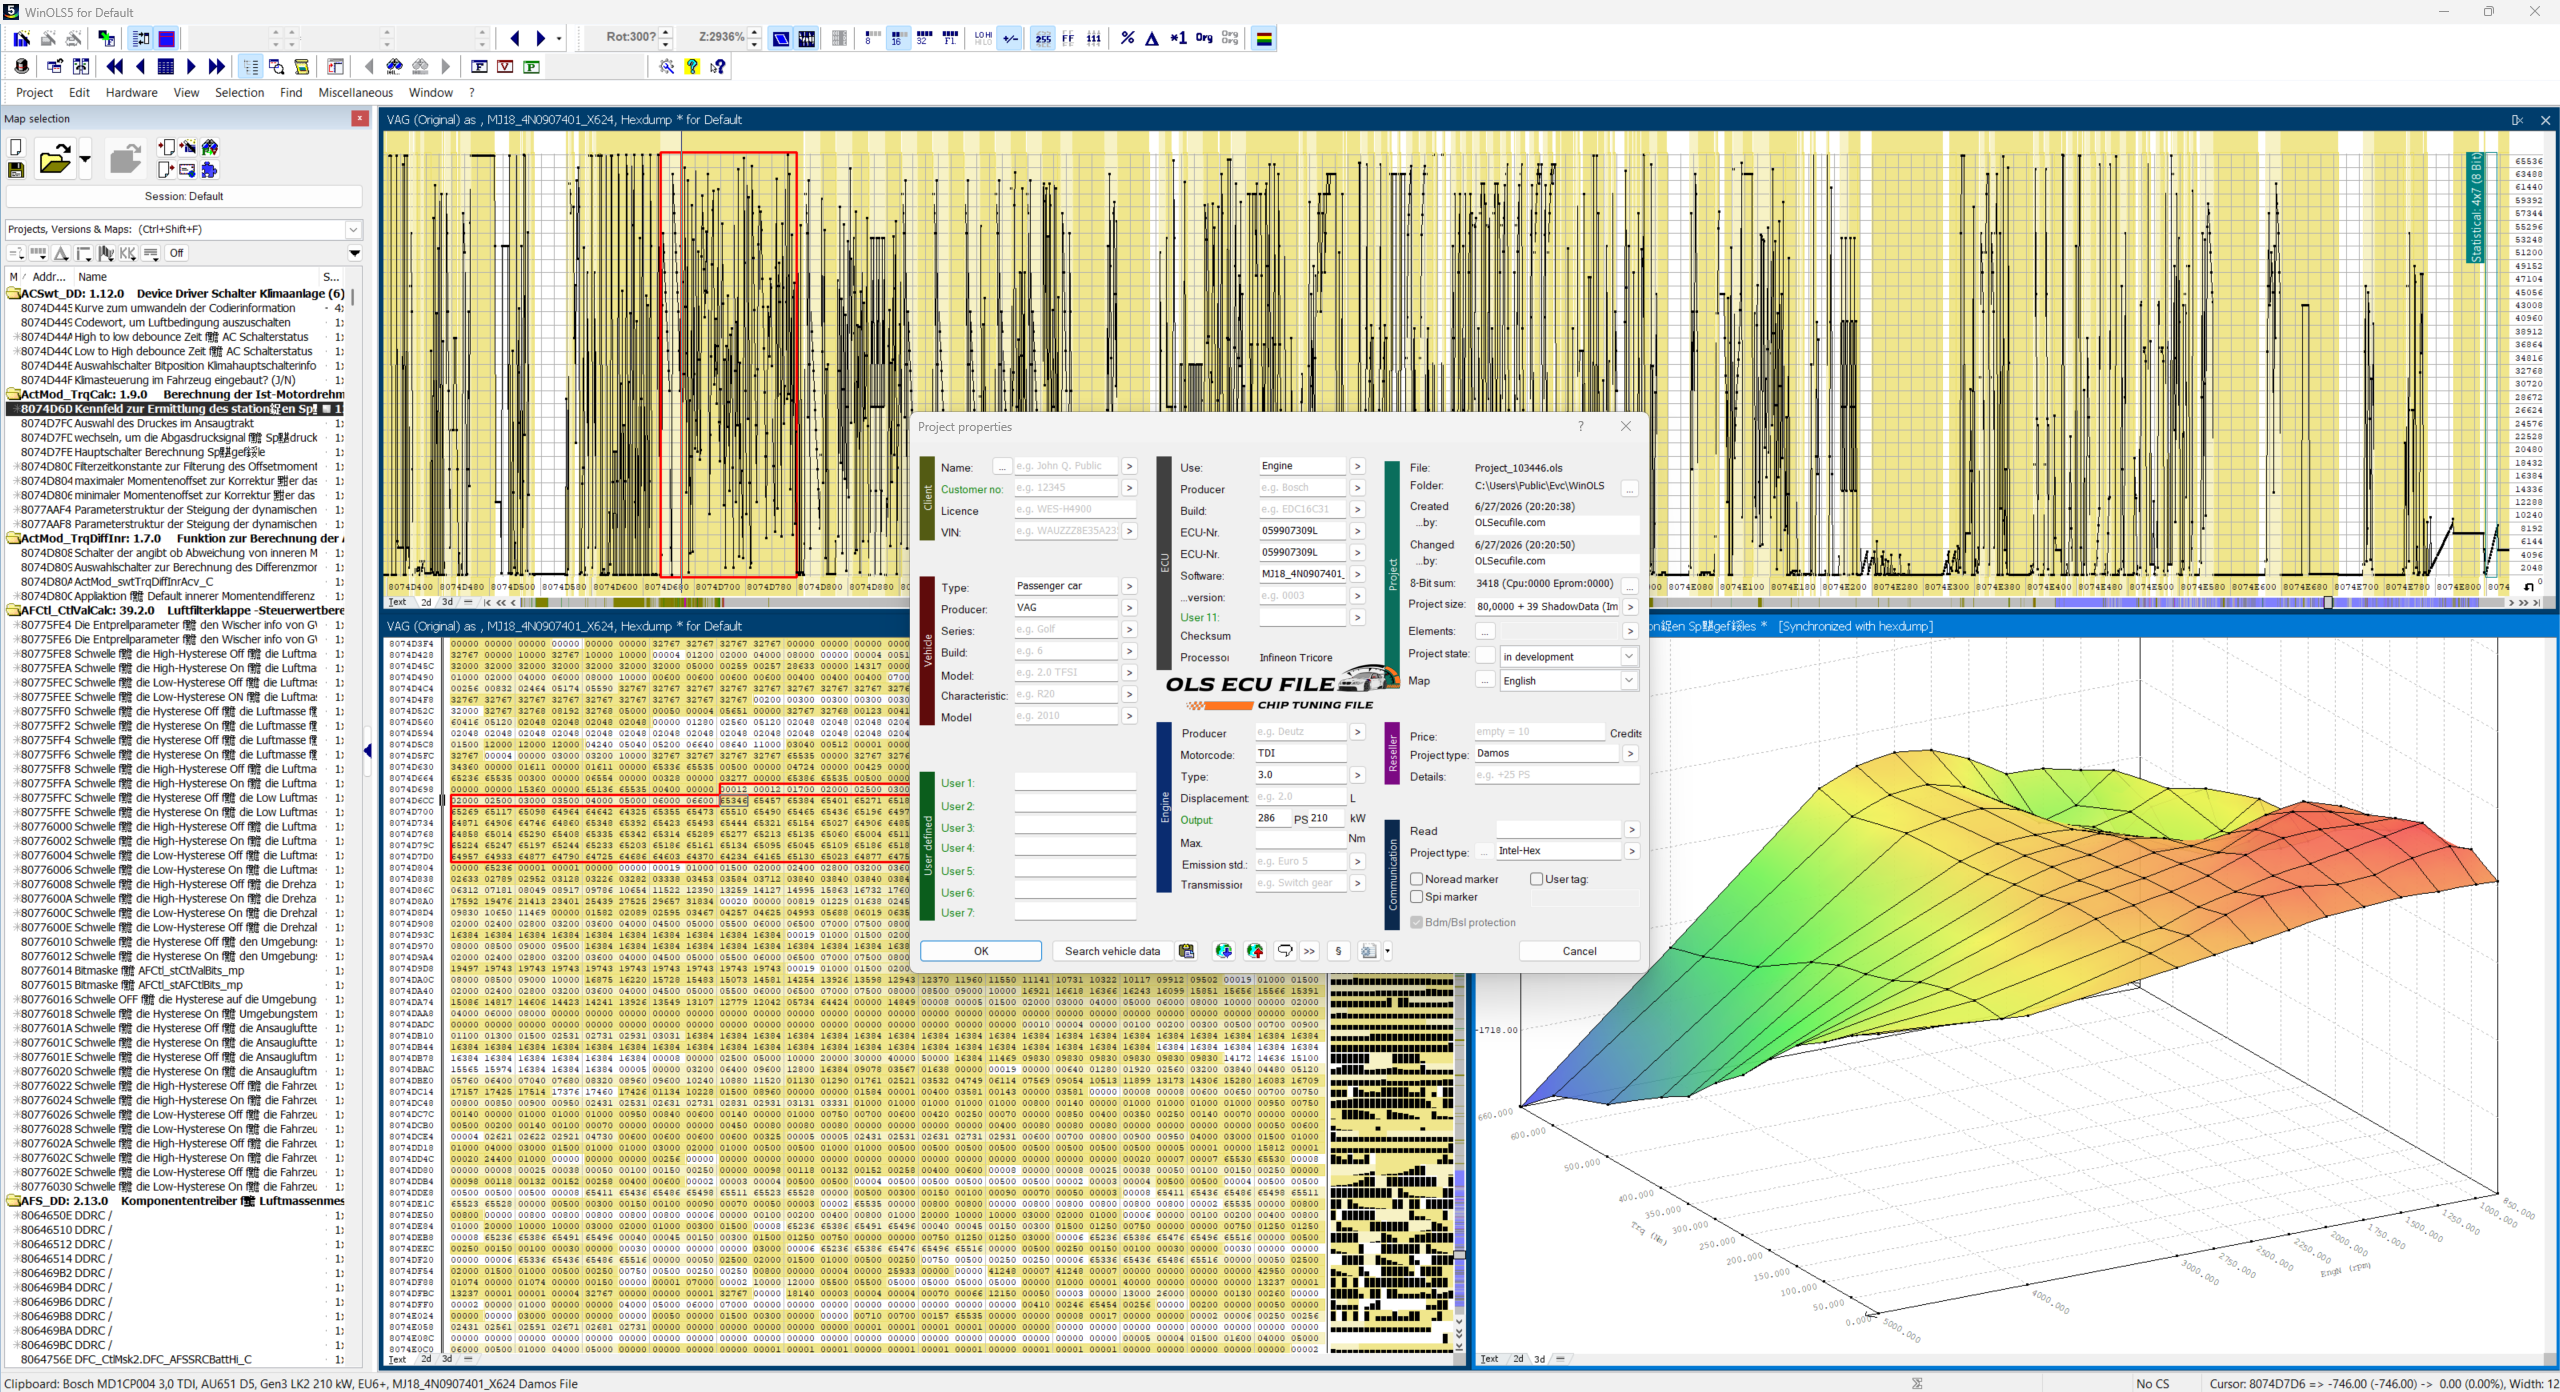Open the P window toolbar icon
2560x1392 pixels.
coord(531,66)
